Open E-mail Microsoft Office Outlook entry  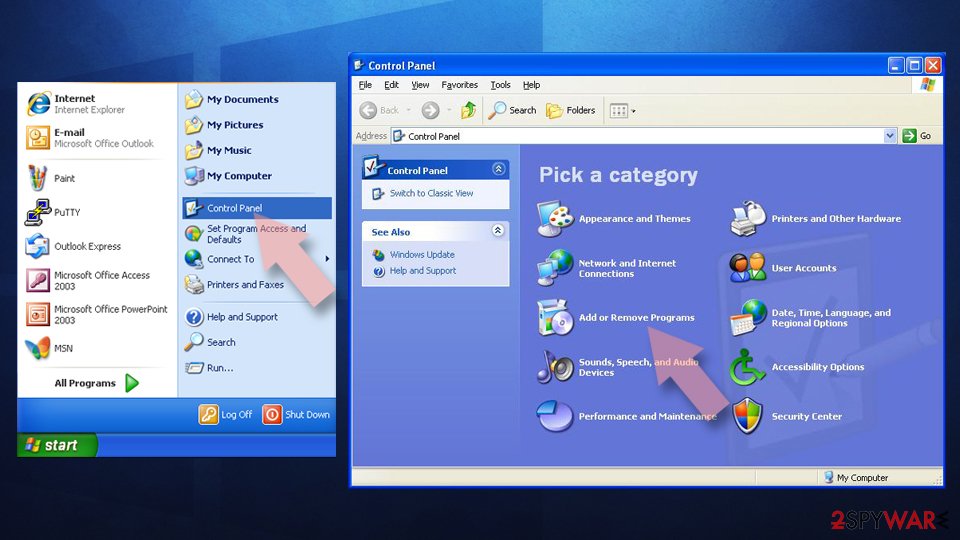pyautogui.click(x=90, y=138)
